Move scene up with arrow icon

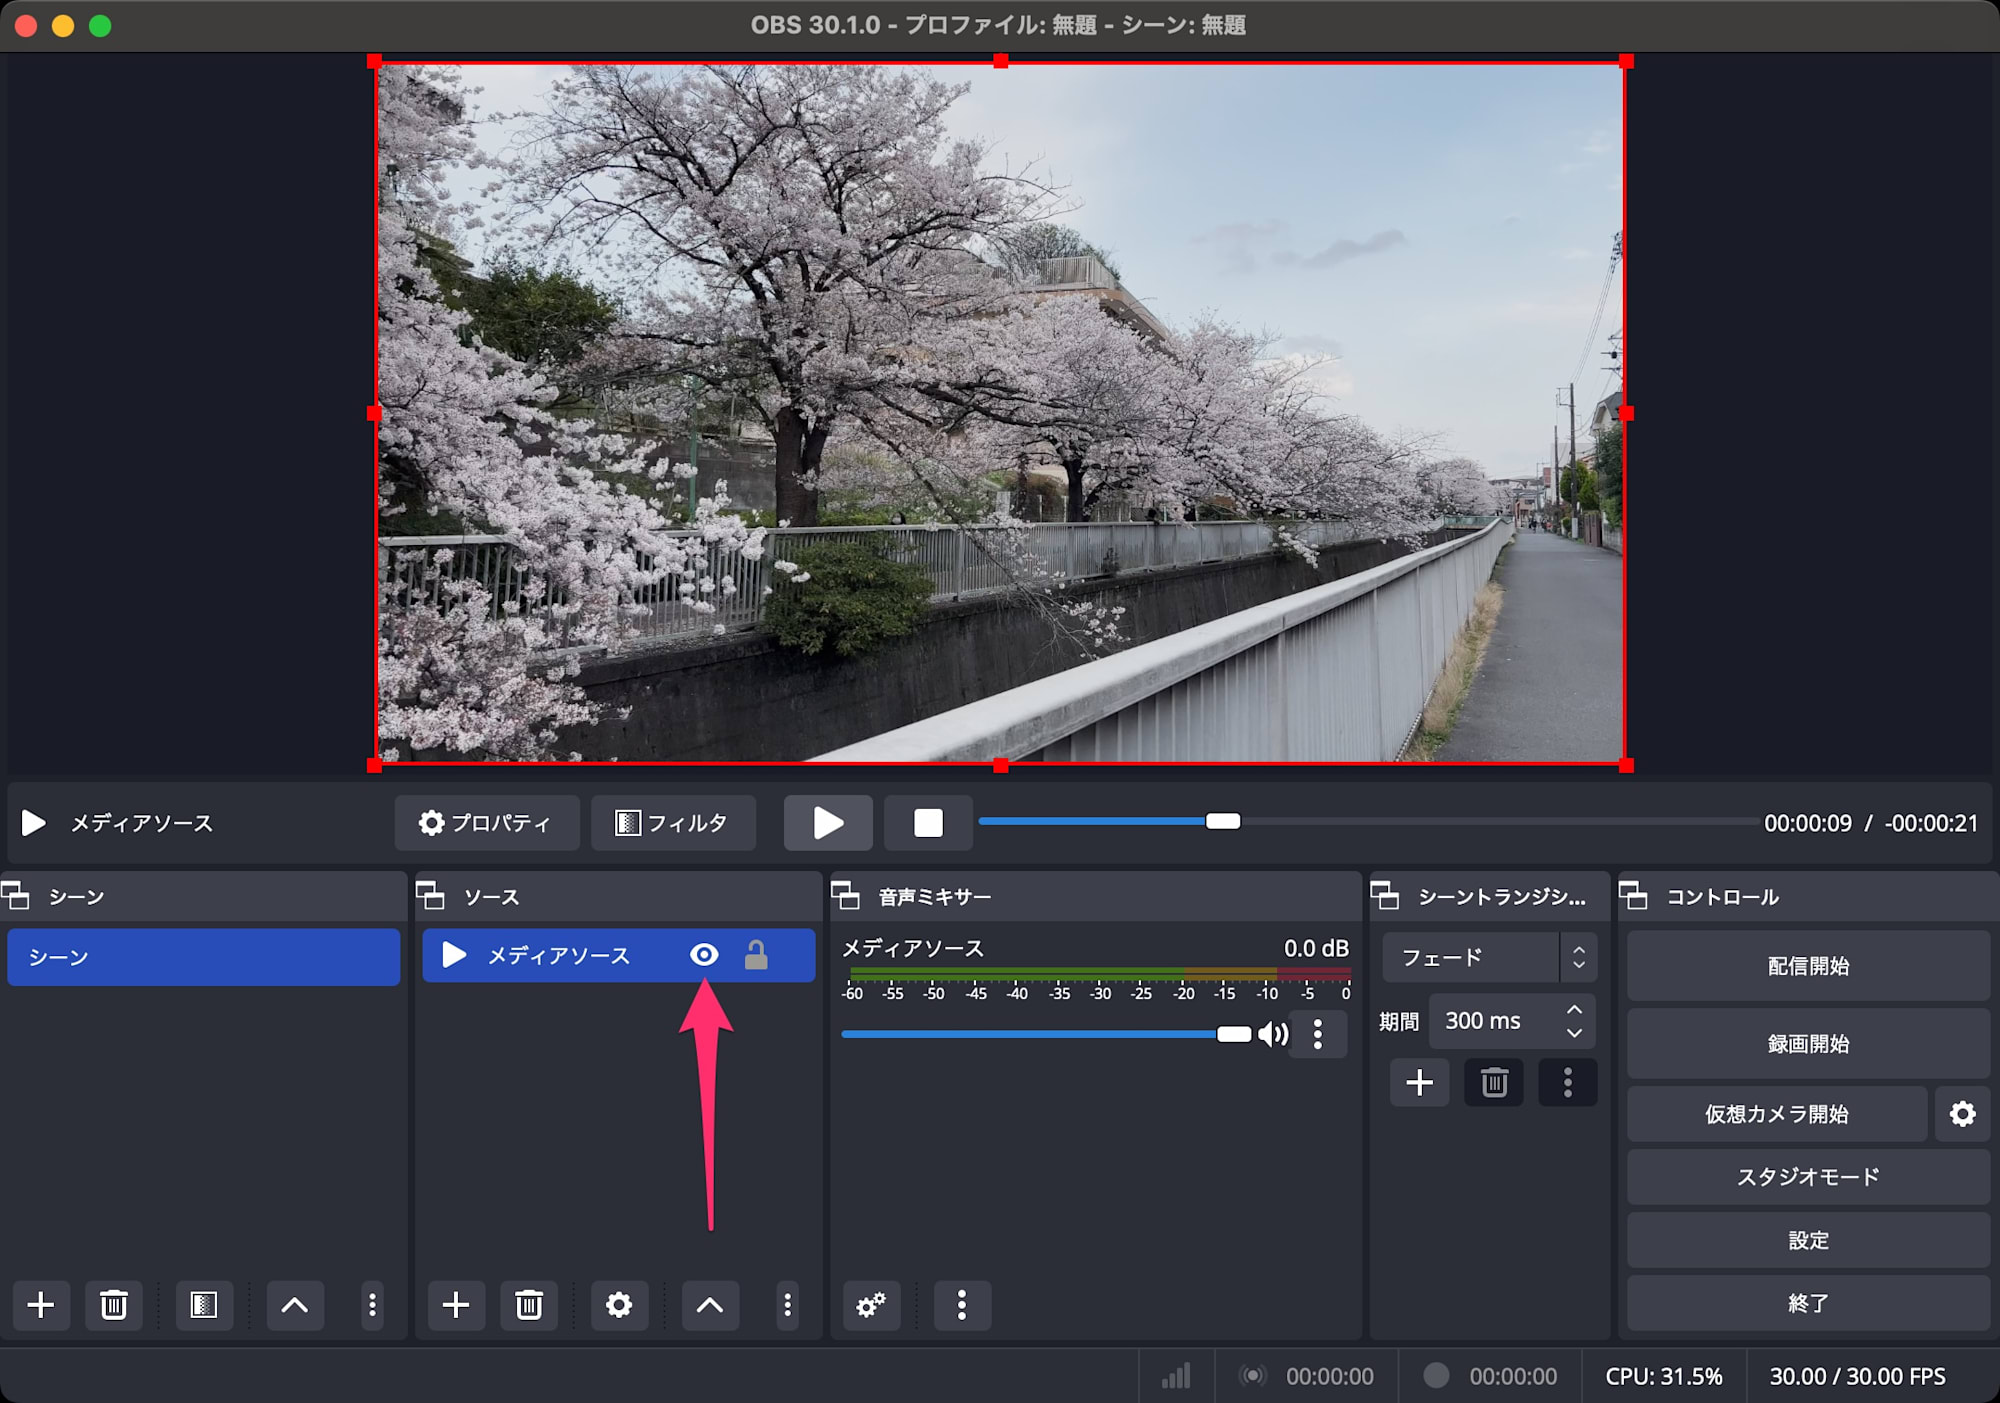click(295, 1305)
